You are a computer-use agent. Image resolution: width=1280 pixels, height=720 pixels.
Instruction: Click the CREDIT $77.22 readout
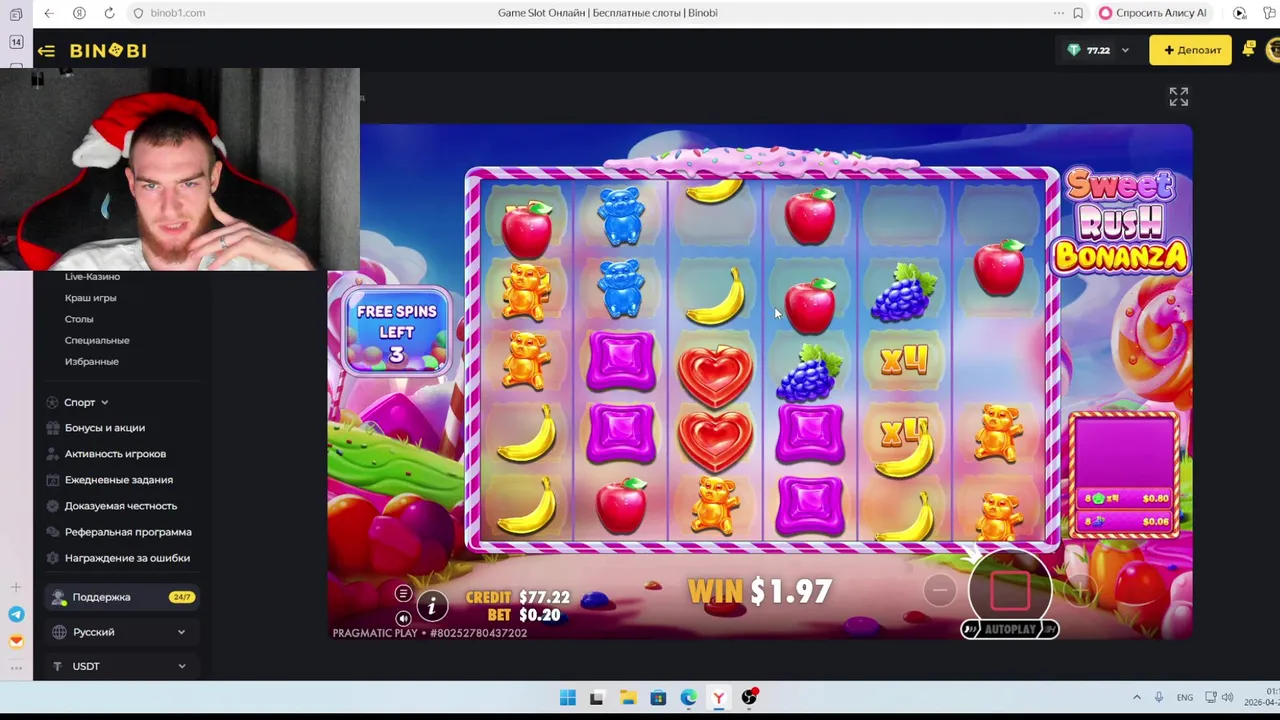point(517,598)
